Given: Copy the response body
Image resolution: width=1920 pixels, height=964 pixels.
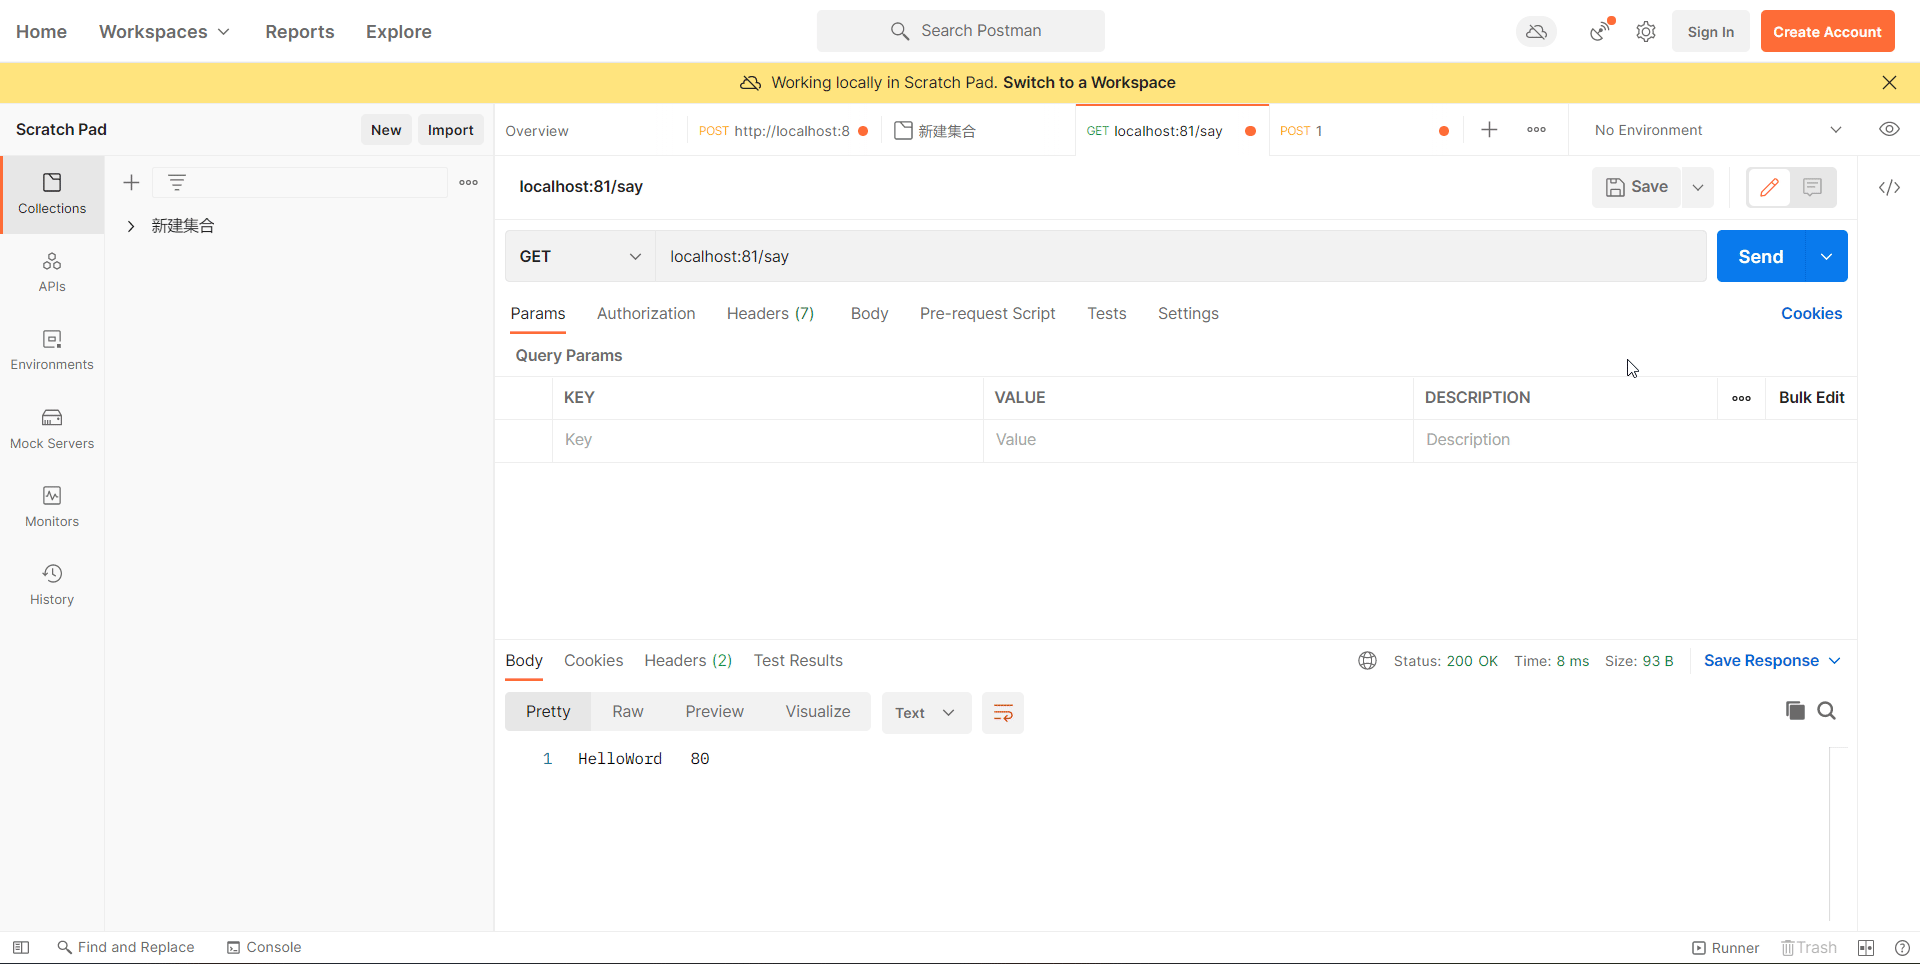Looking at the screenshot, I should (x=1795, y=711).
